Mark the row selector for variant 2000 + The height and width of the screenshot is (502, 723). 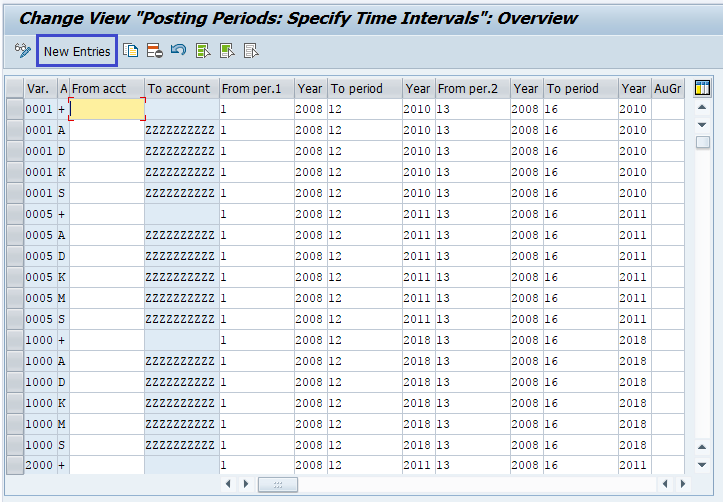tap(14, 466)
